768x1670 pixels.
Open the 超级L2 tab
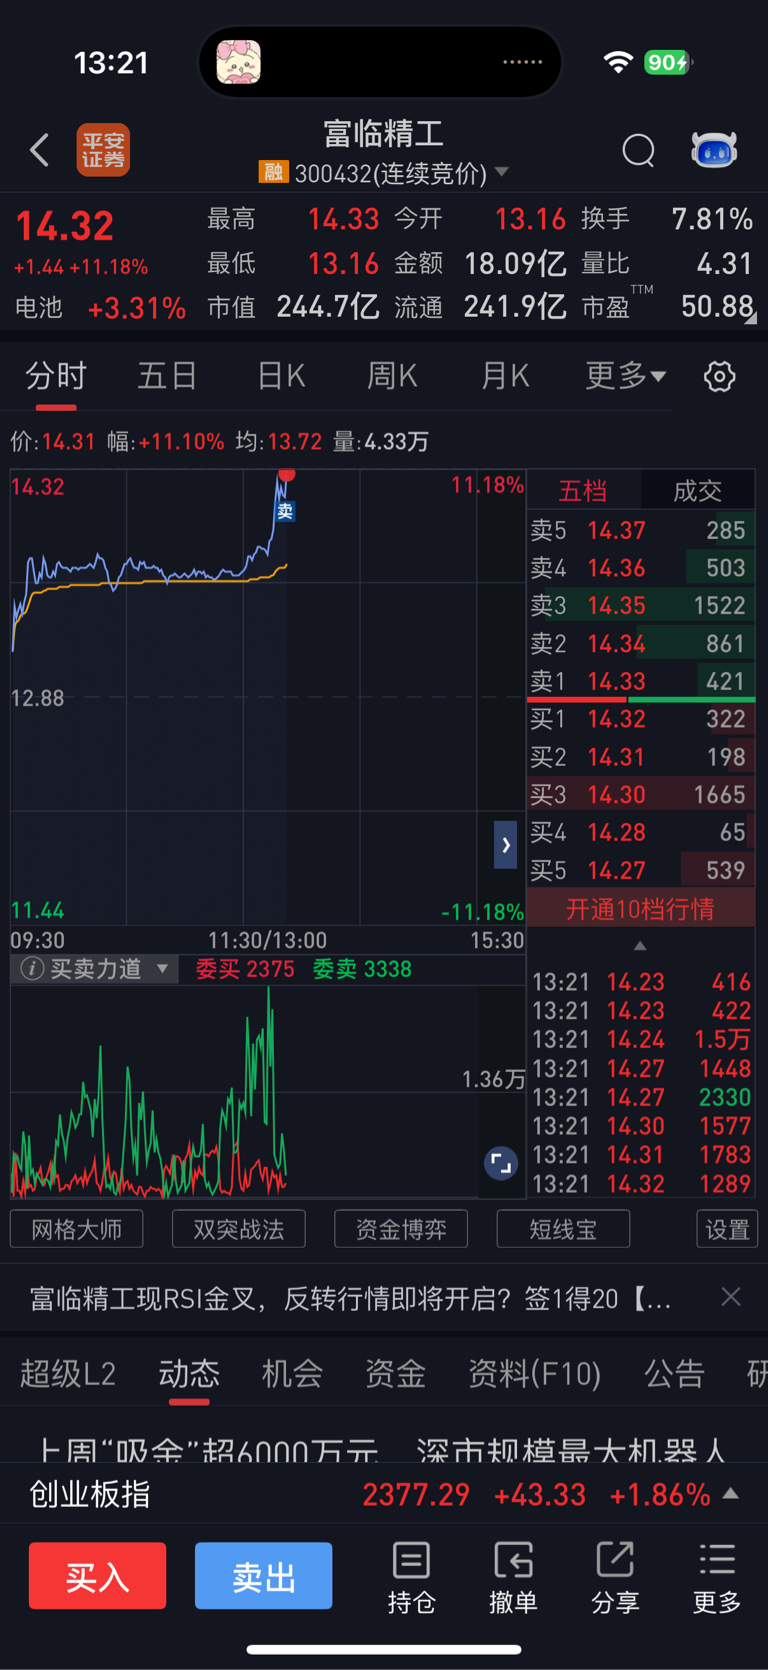(x=68, y=1374)
